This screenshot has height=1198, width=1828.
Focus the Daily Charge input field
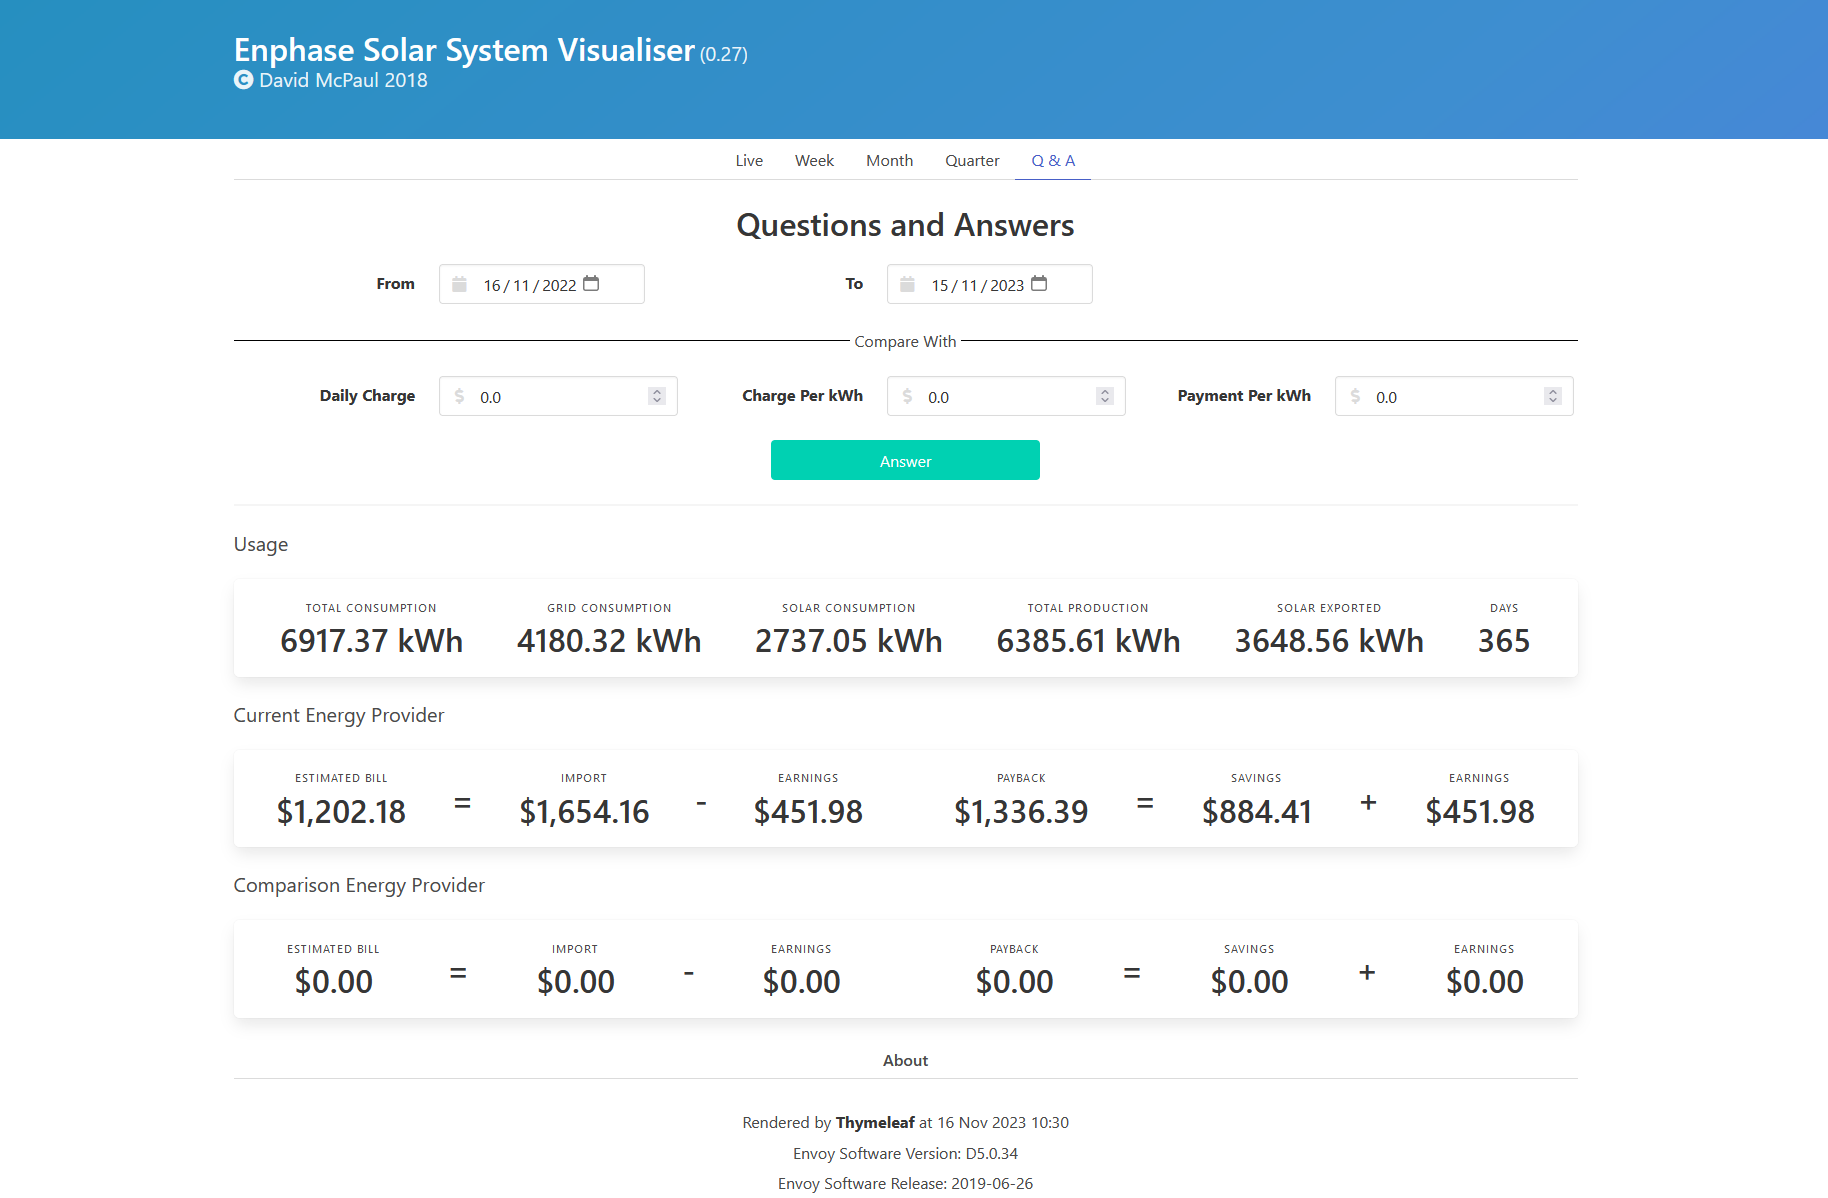(x=558, y=396)
